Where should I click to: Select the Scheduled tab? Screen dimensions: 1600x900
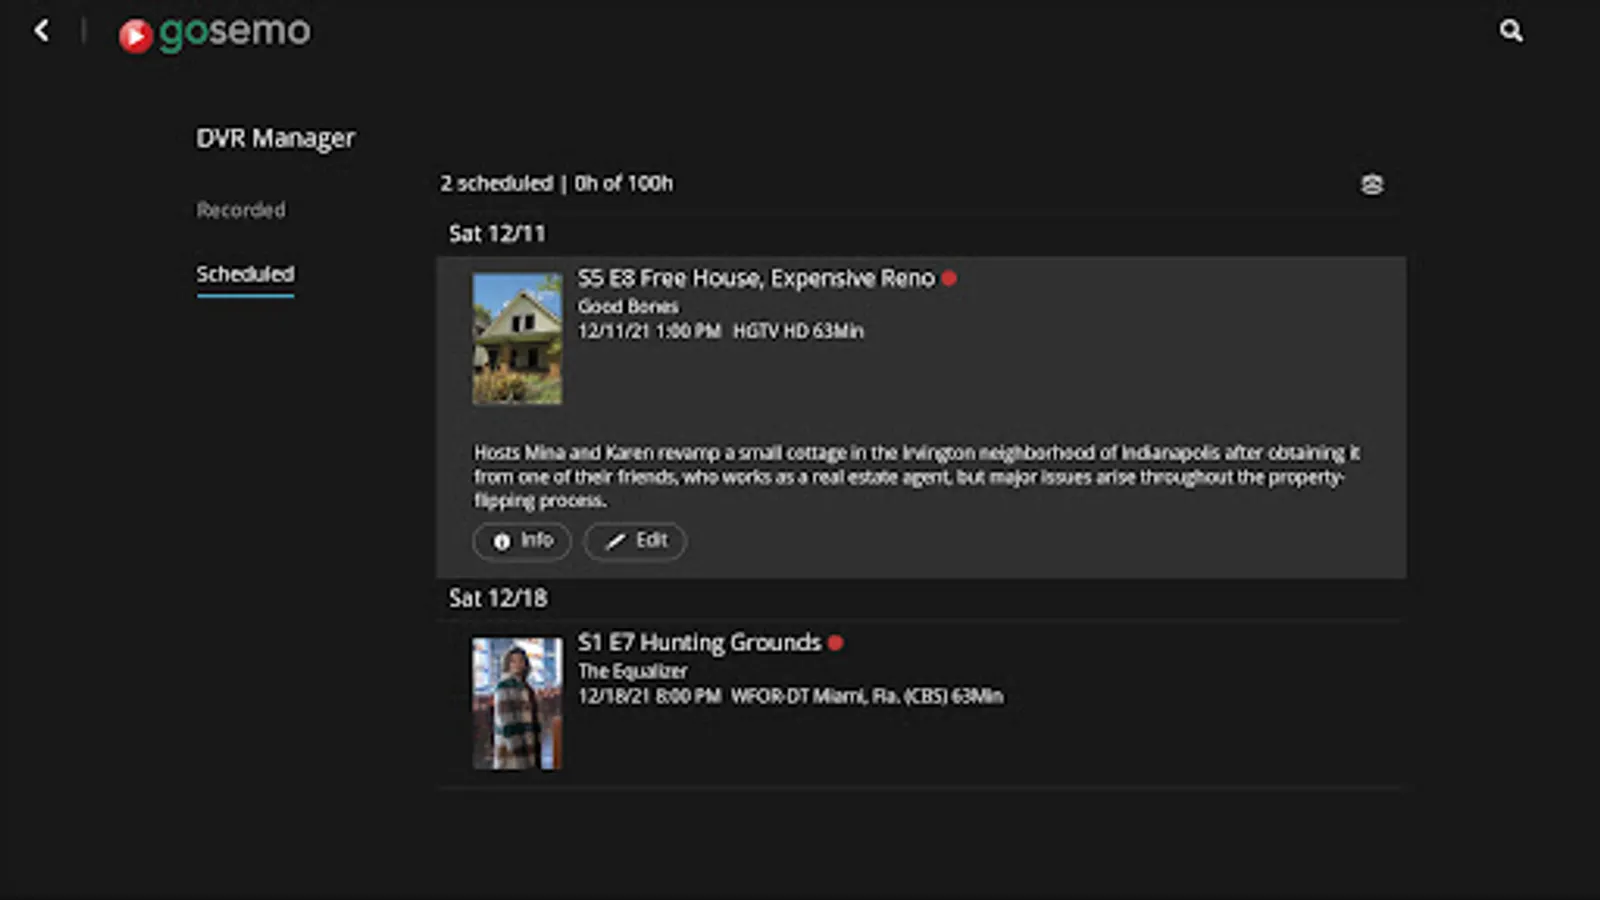pyautogui.click(x=245, y=274)
